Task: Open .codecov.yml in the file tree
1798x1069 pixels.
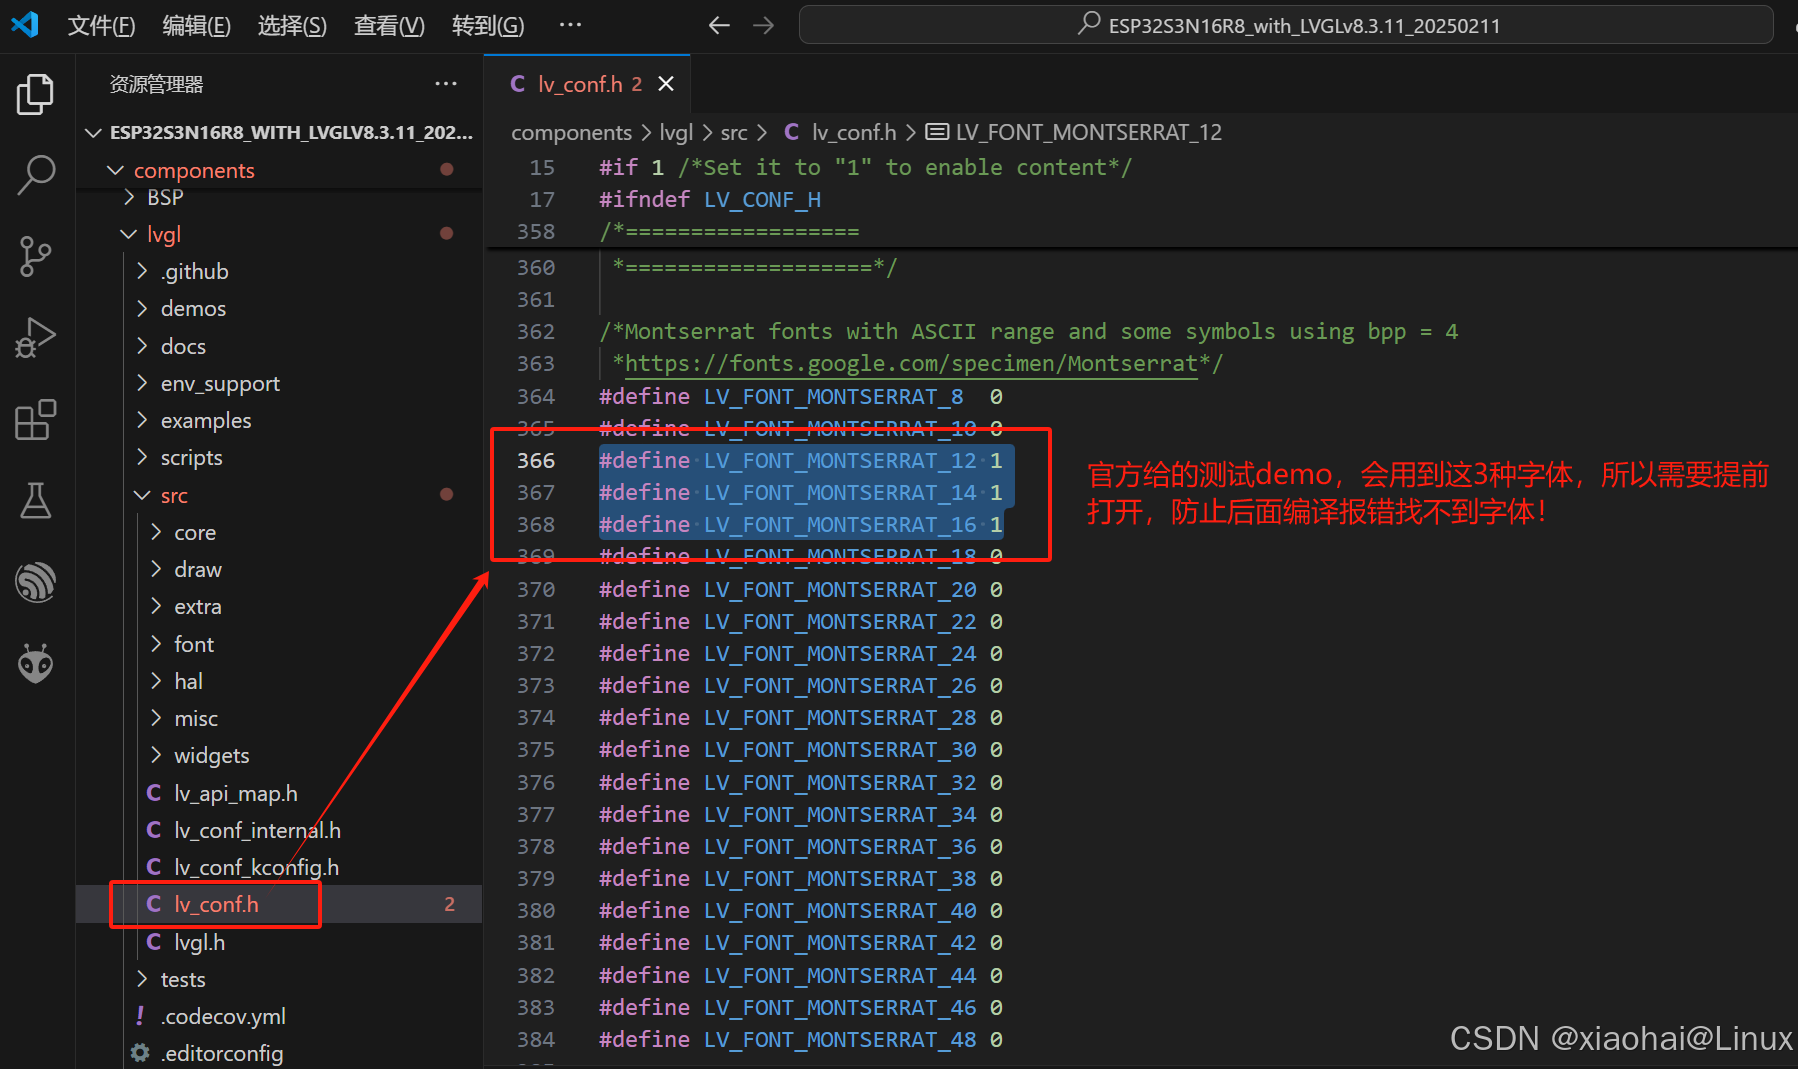Action: pyautogui.click(x=280, y=1016)
